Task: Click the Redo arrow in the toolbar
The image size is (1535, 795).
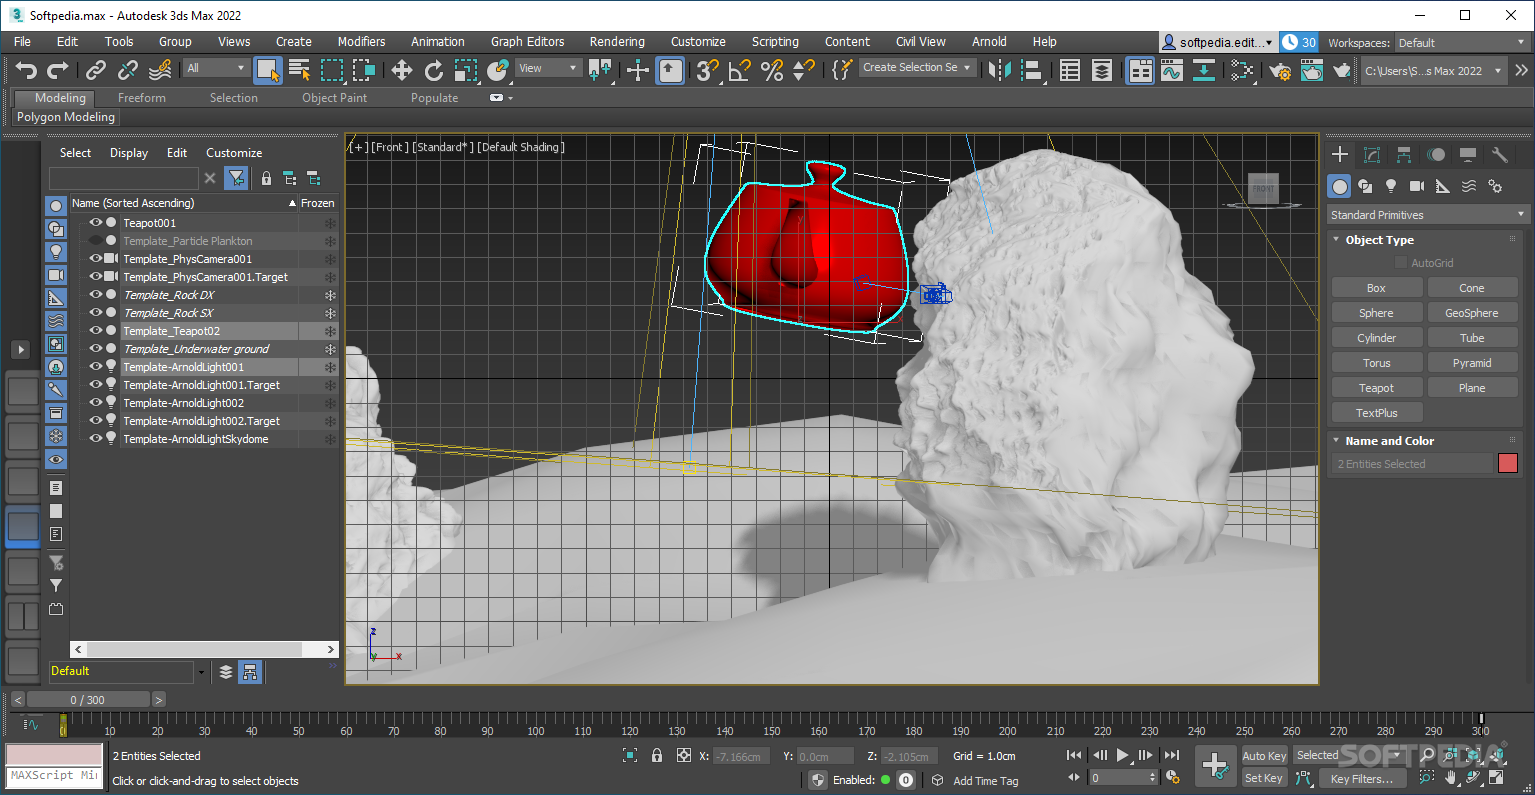Action: pyautogui.click(x=58, y=70)
